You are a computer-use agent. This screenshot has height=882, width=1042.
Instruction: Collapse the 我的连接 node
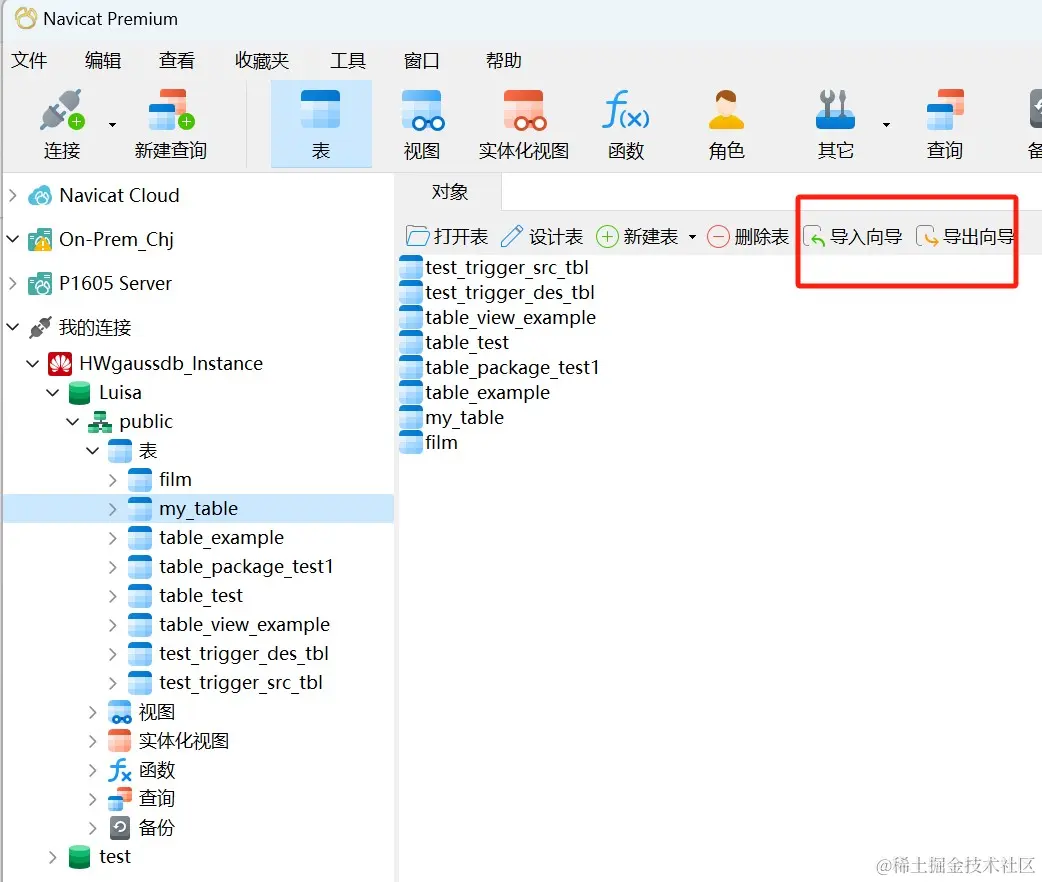13,326
